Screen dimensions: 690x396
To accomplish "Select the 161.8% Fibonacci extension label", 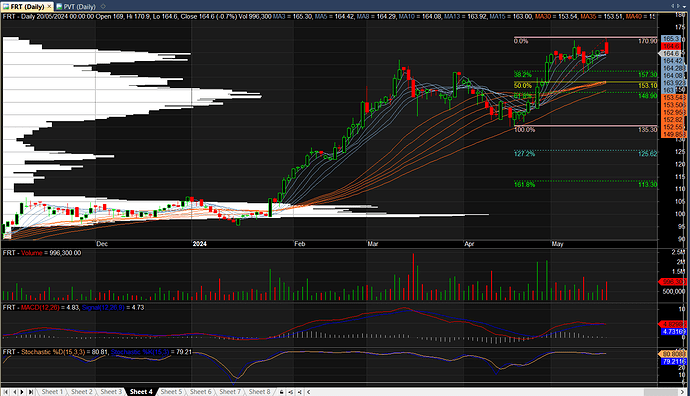I will click(524, 184).
